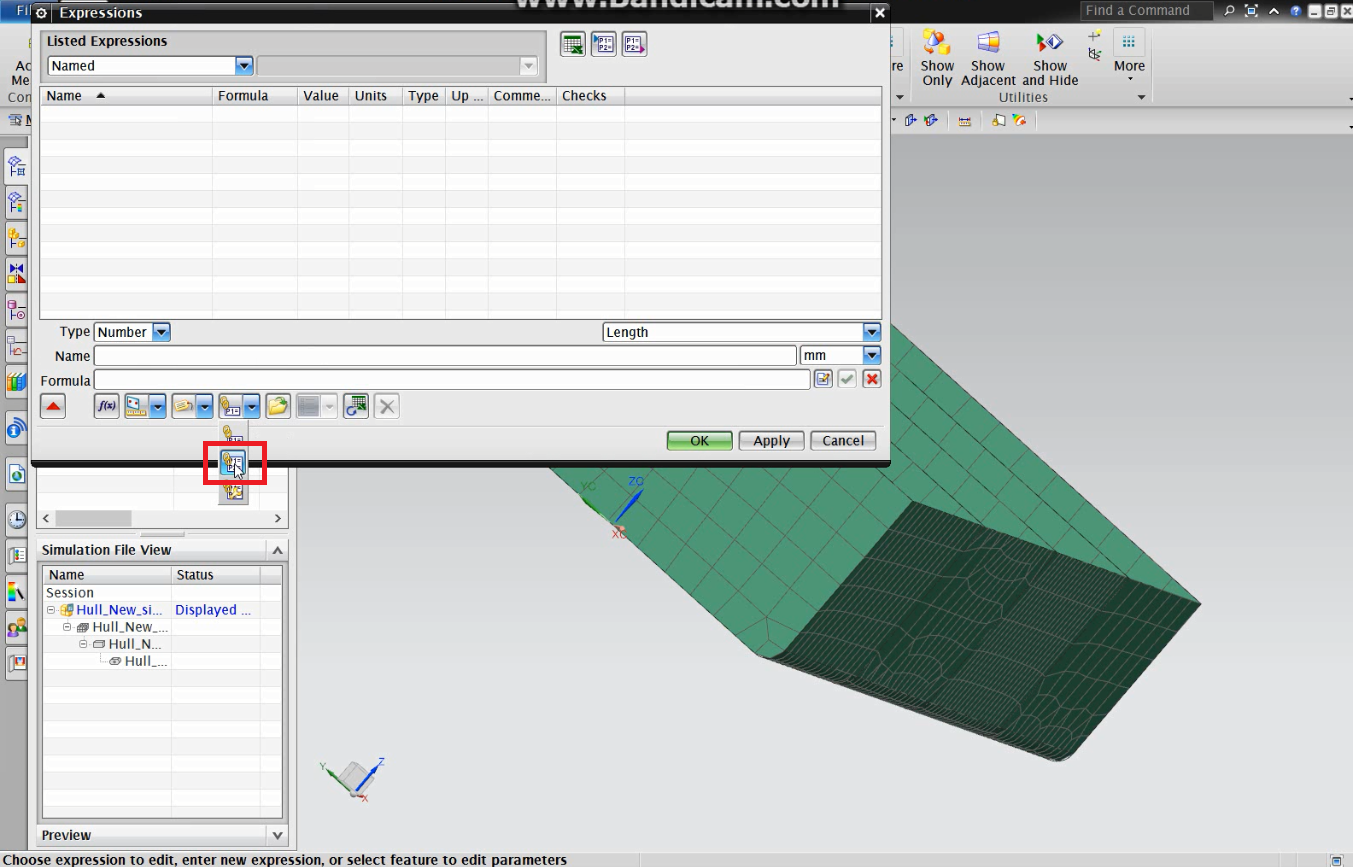The height and width of the screenshot is (867, 1353).
Task: Click the Functions f(x) button
Action: [107, 406]
